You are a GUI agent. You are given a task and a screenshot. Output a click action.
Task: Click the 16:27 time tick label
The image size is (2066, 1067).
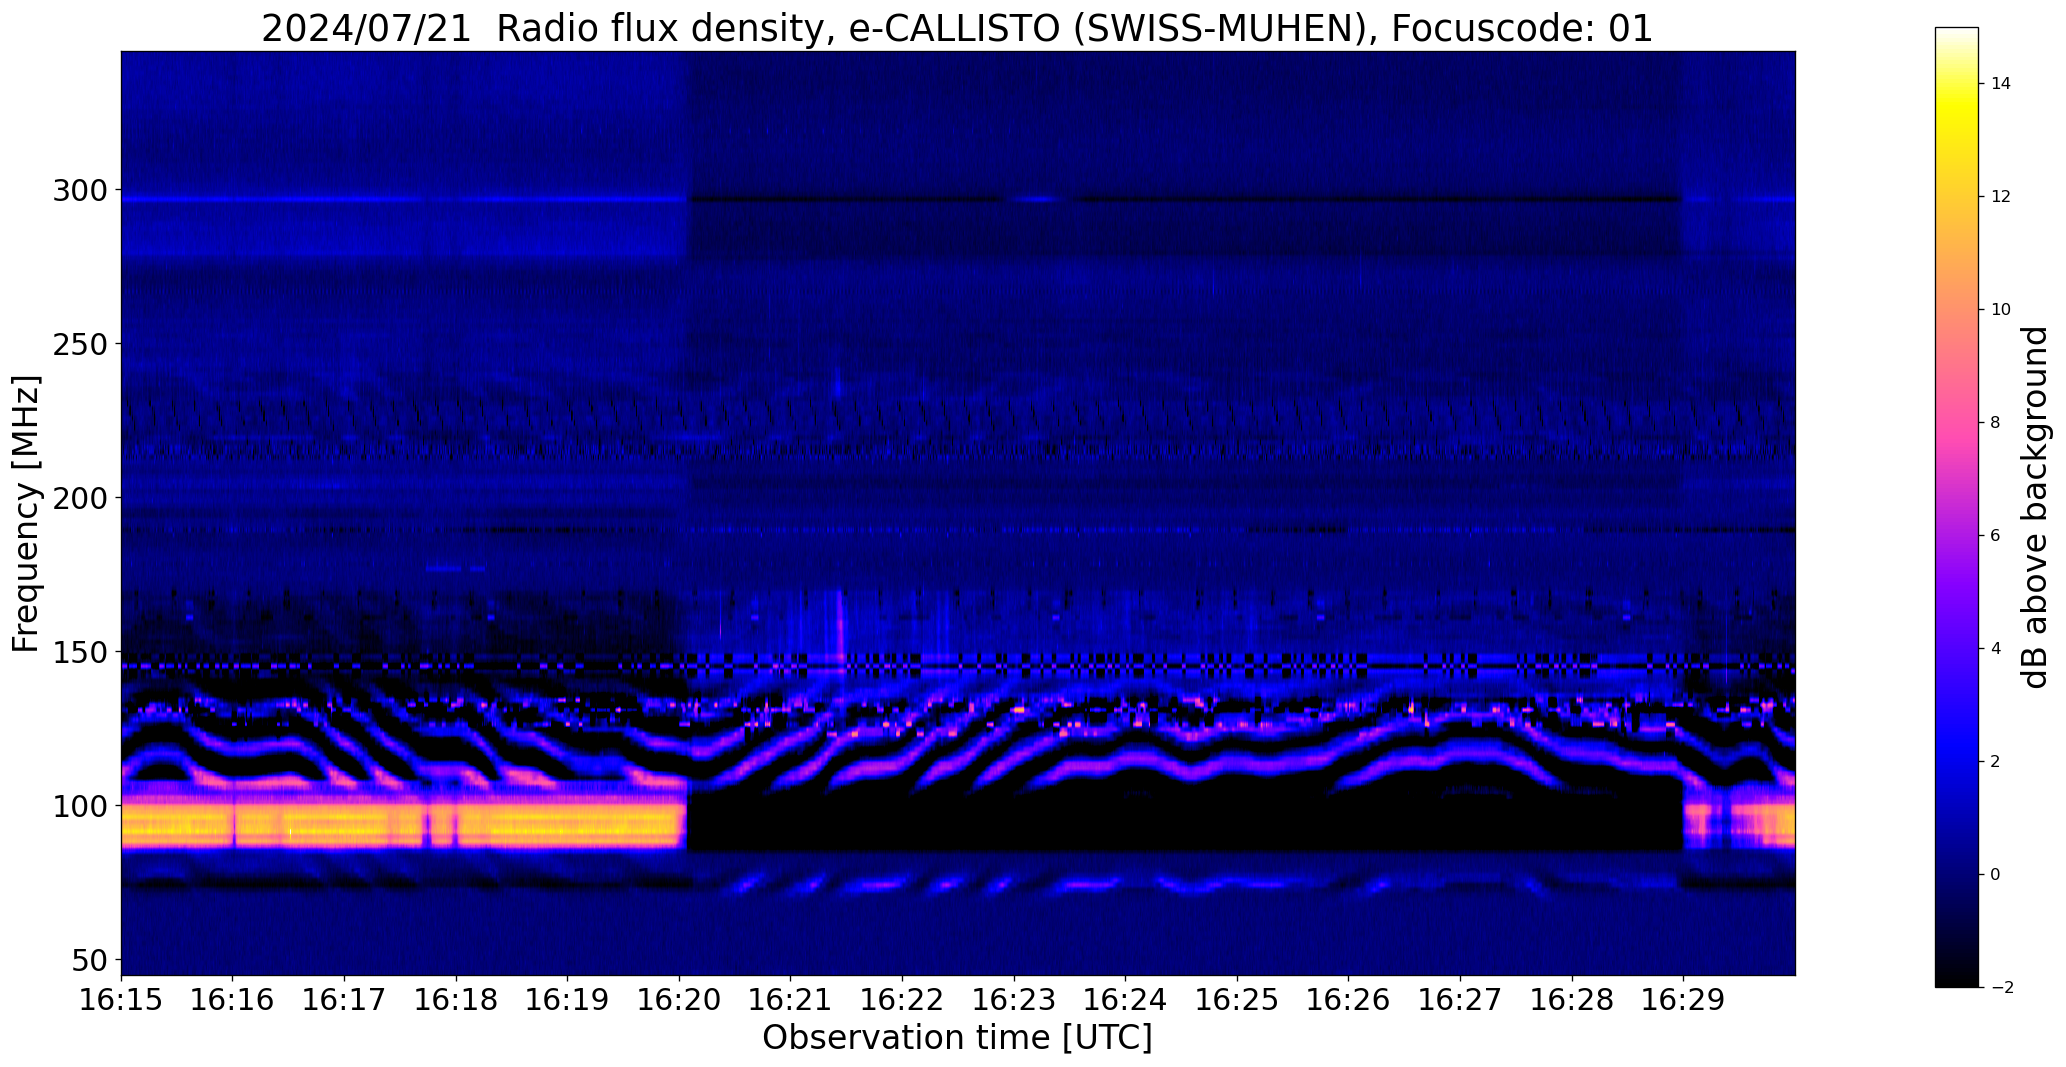pos(1460,1000)
